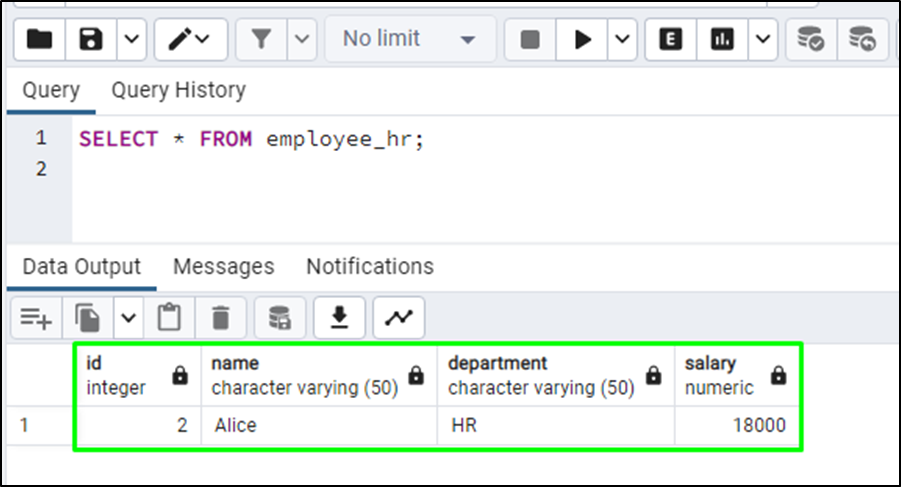Click the Explain Analyze chart icon
This screenshot has width=901, height=487.
pos(722,39)
